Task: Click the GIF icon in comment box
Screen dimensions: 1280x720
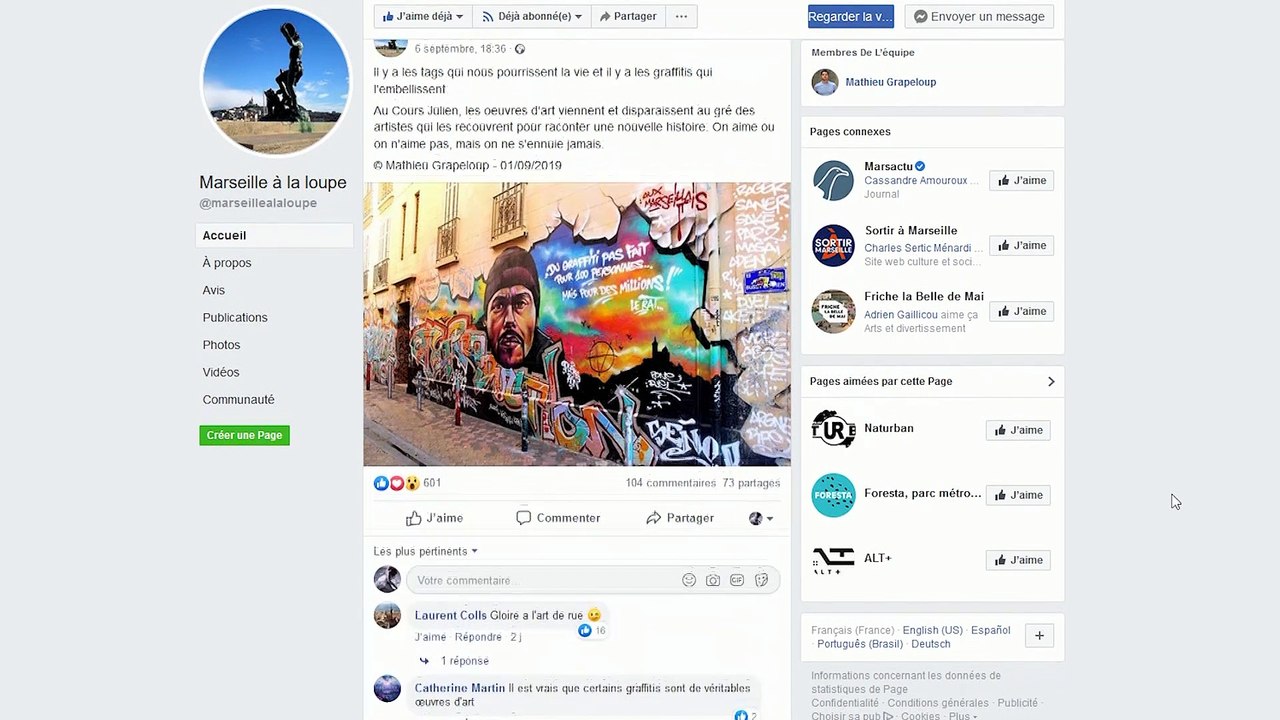Action: (737, 580)
